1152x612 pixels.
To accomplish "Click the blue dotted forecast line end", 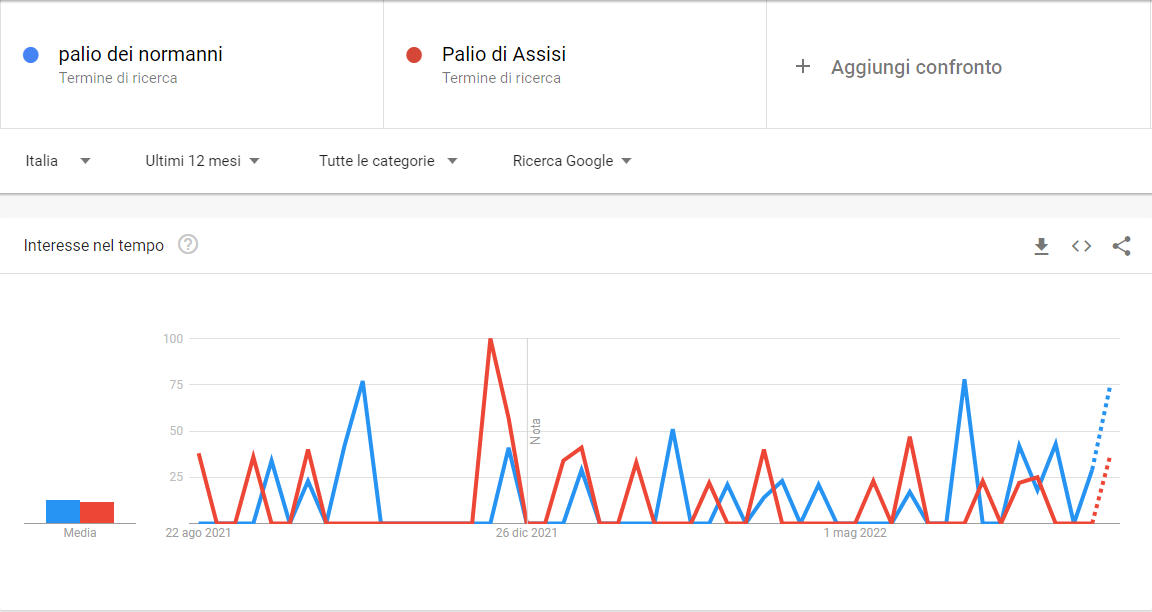I will (1109, 387).
